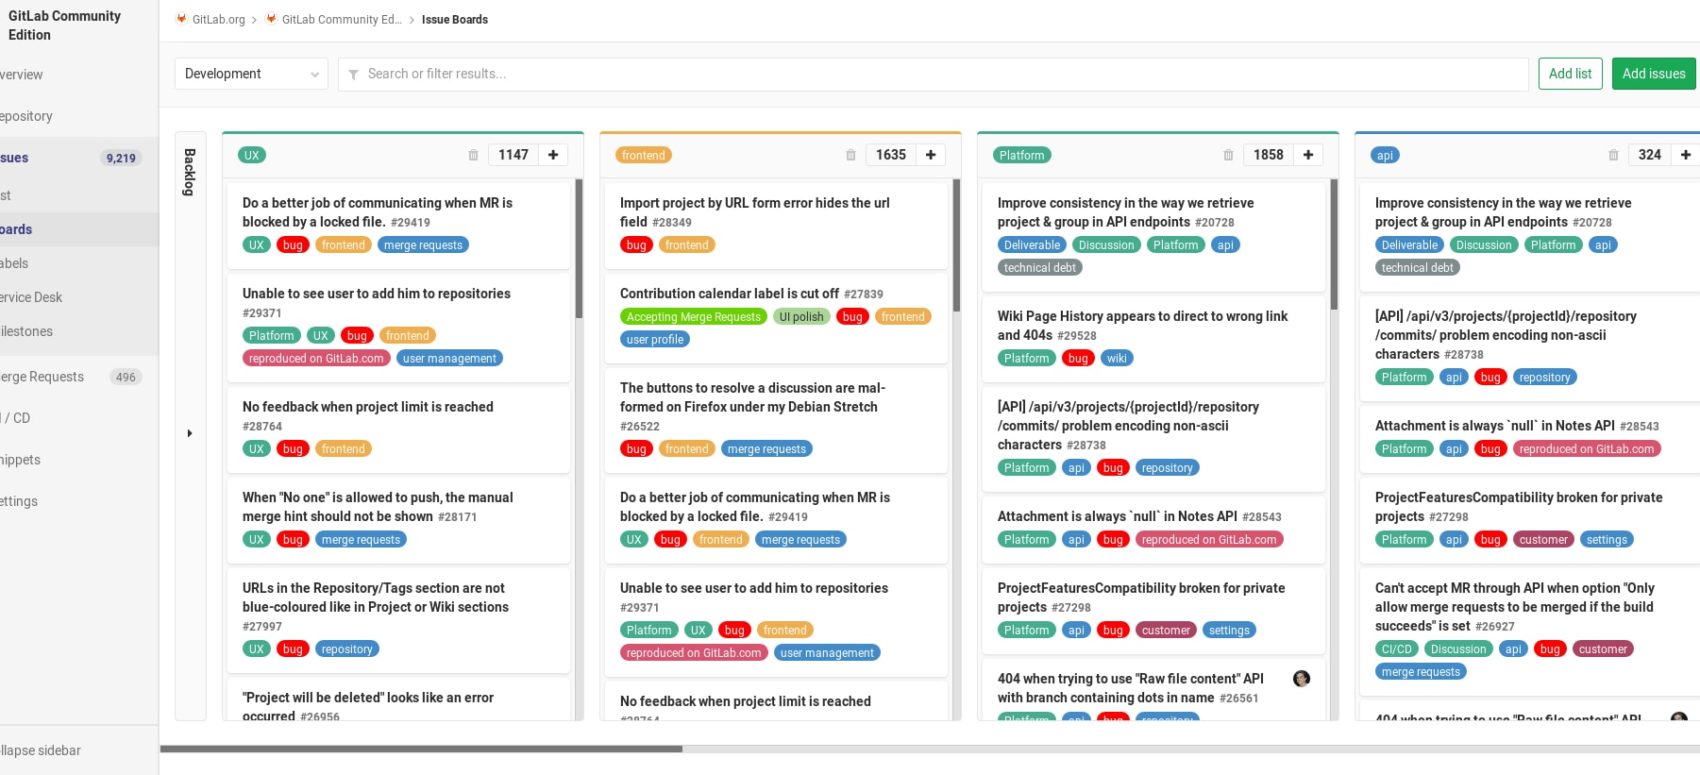Click plus icon to add UX issue
The image size is (1700, 775).
tap(553, 155)
